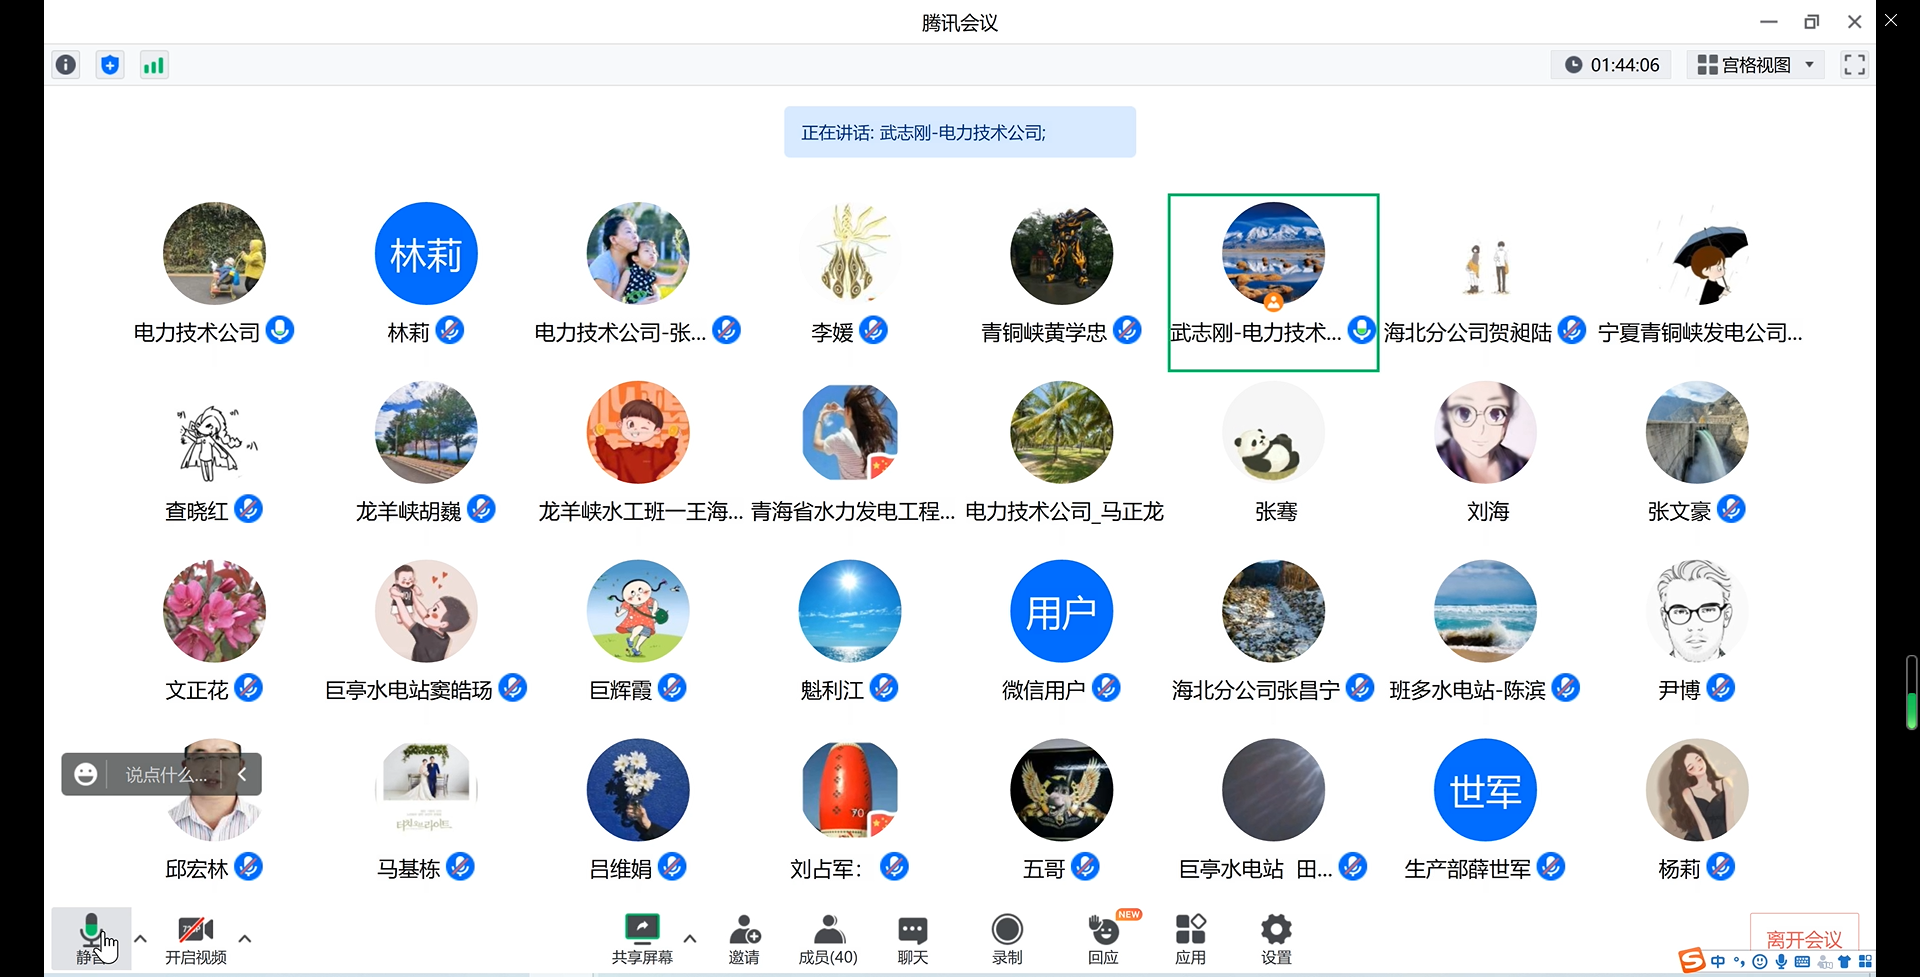The height and width of the screenshot is (977, 1920).
Task: Click the microphone icon beside 查晓红
Action: pos(248,509)
